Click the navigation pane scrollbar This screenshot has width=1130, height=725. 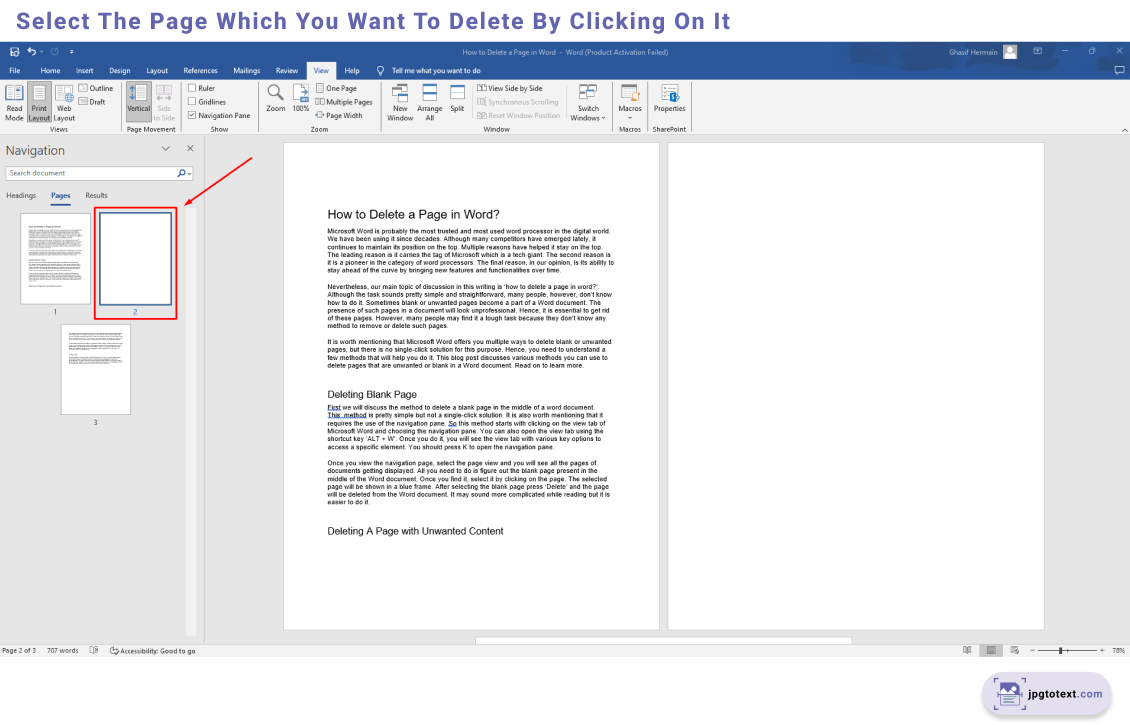(x=190, y=422)
